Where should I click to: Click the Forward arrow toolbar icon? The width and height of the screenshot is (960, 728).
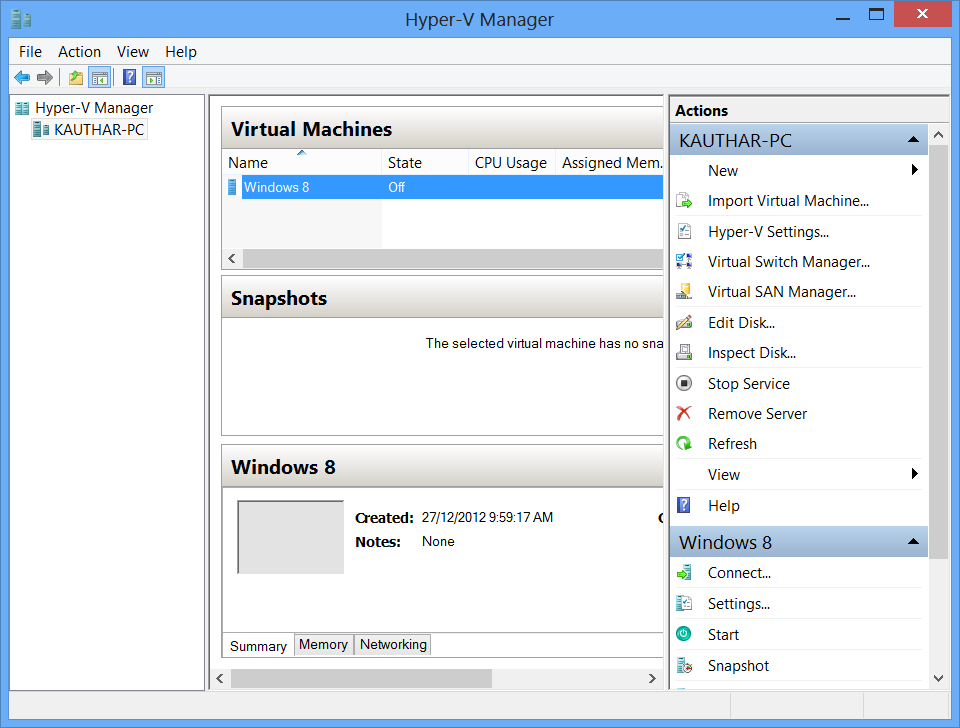(x=45, y=78)
